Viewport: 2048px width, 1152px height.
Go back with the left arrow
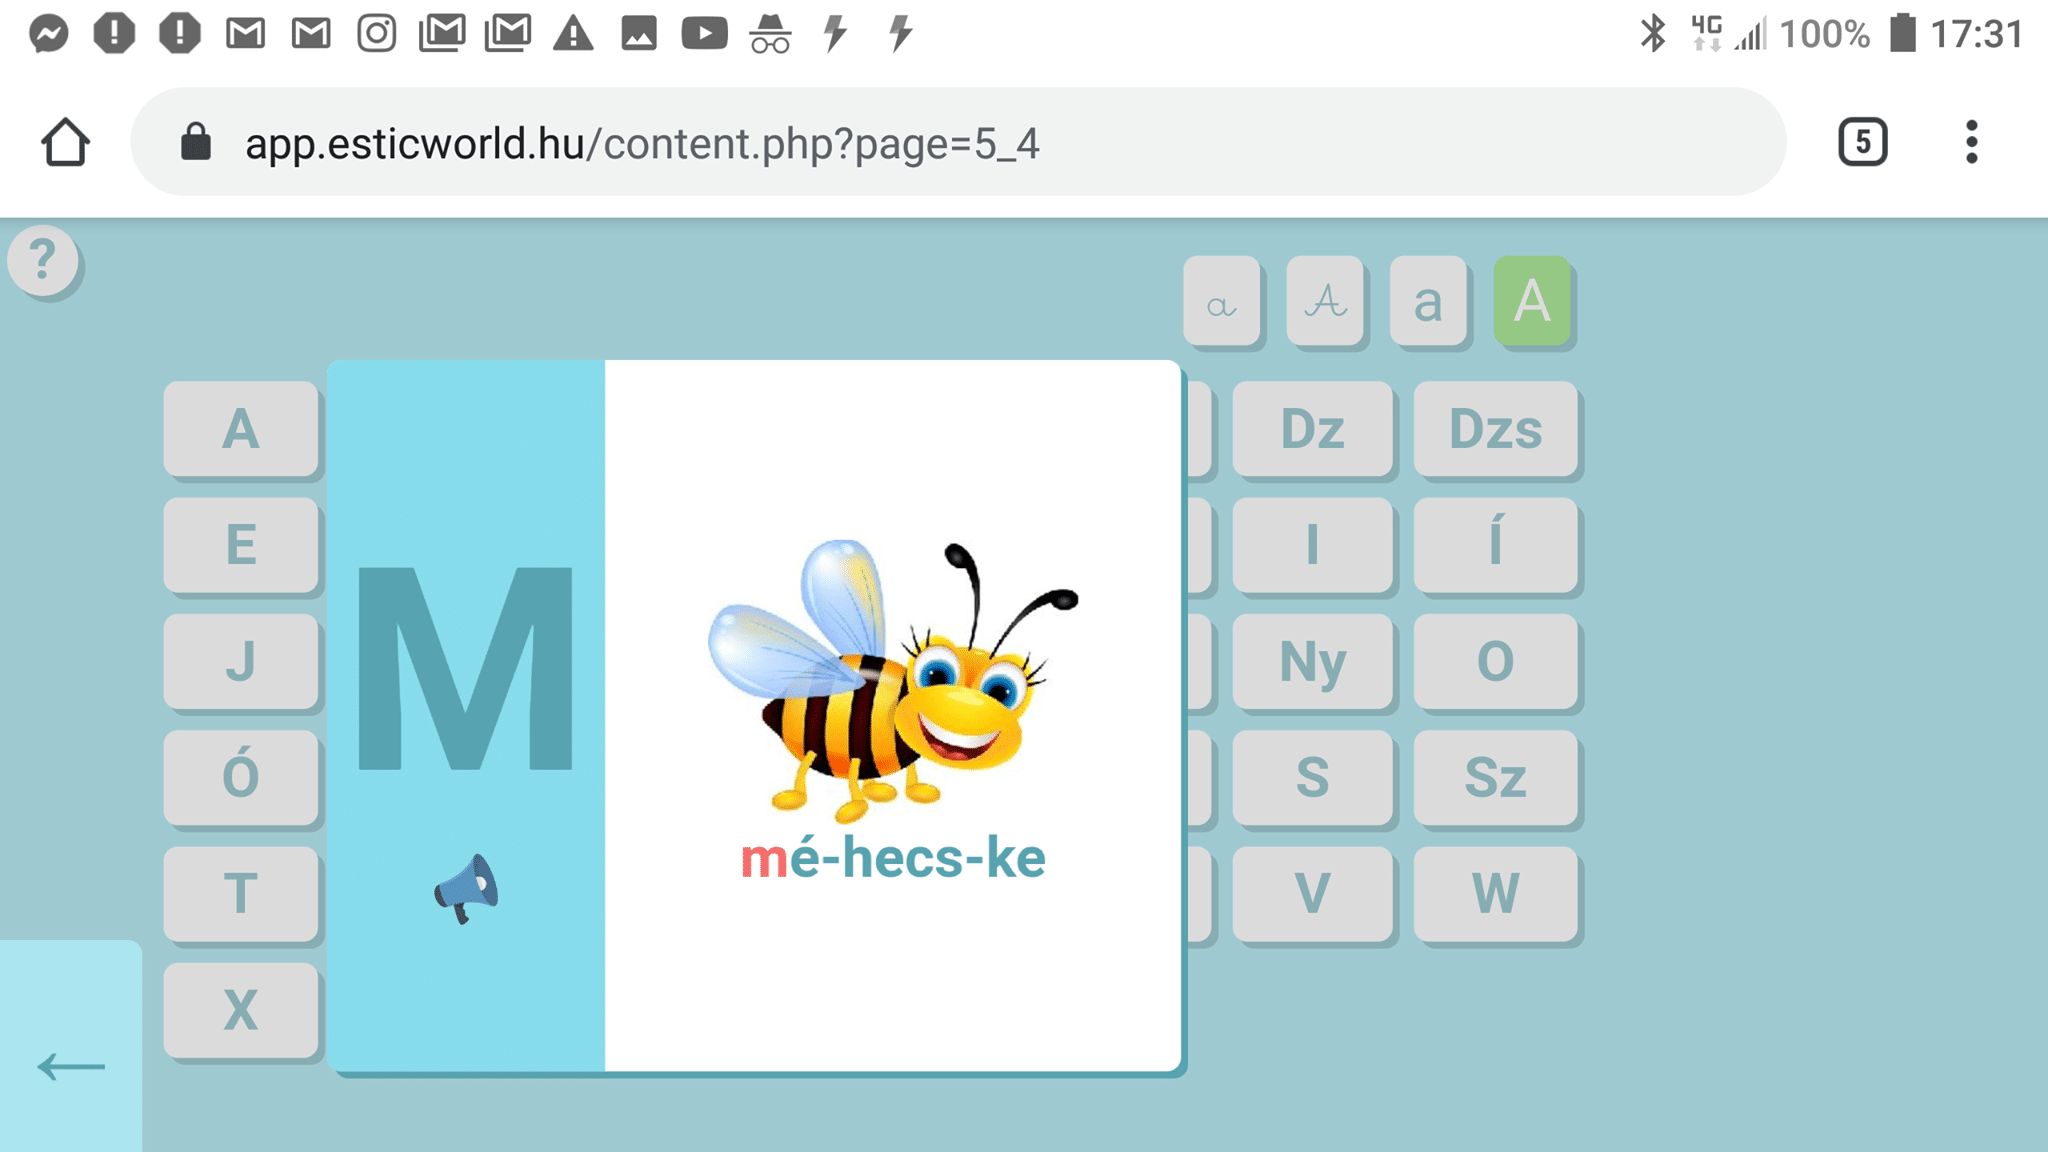coord(70,1066)
